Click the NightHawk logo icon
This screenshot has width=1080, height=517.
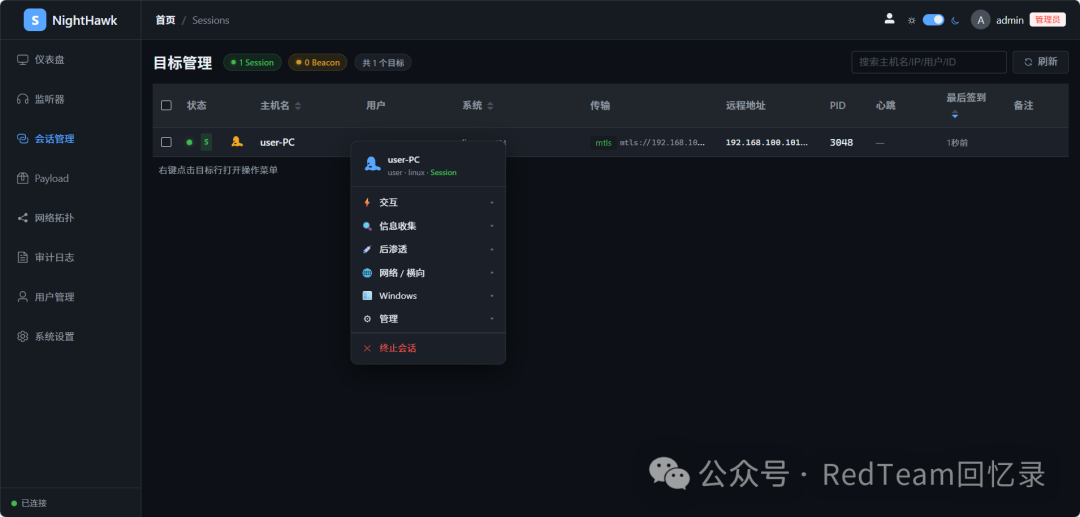[x=34, y=20]
